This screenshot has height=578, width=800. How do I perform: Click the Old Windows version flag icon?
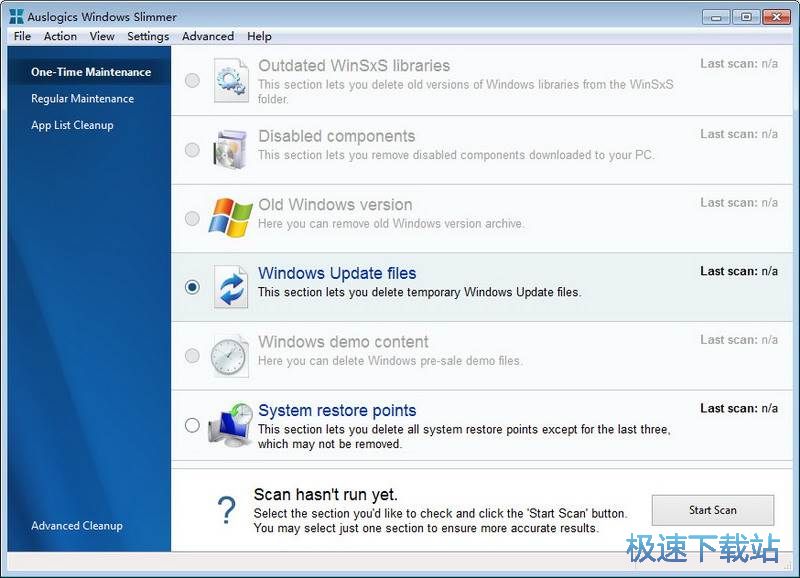[231, 218]
